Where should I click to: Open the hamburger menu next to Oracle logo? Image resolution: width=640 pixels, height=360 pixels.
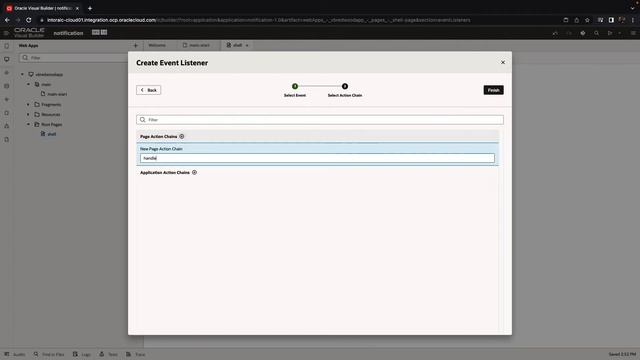pyautogui.click(x=6, y=33)
